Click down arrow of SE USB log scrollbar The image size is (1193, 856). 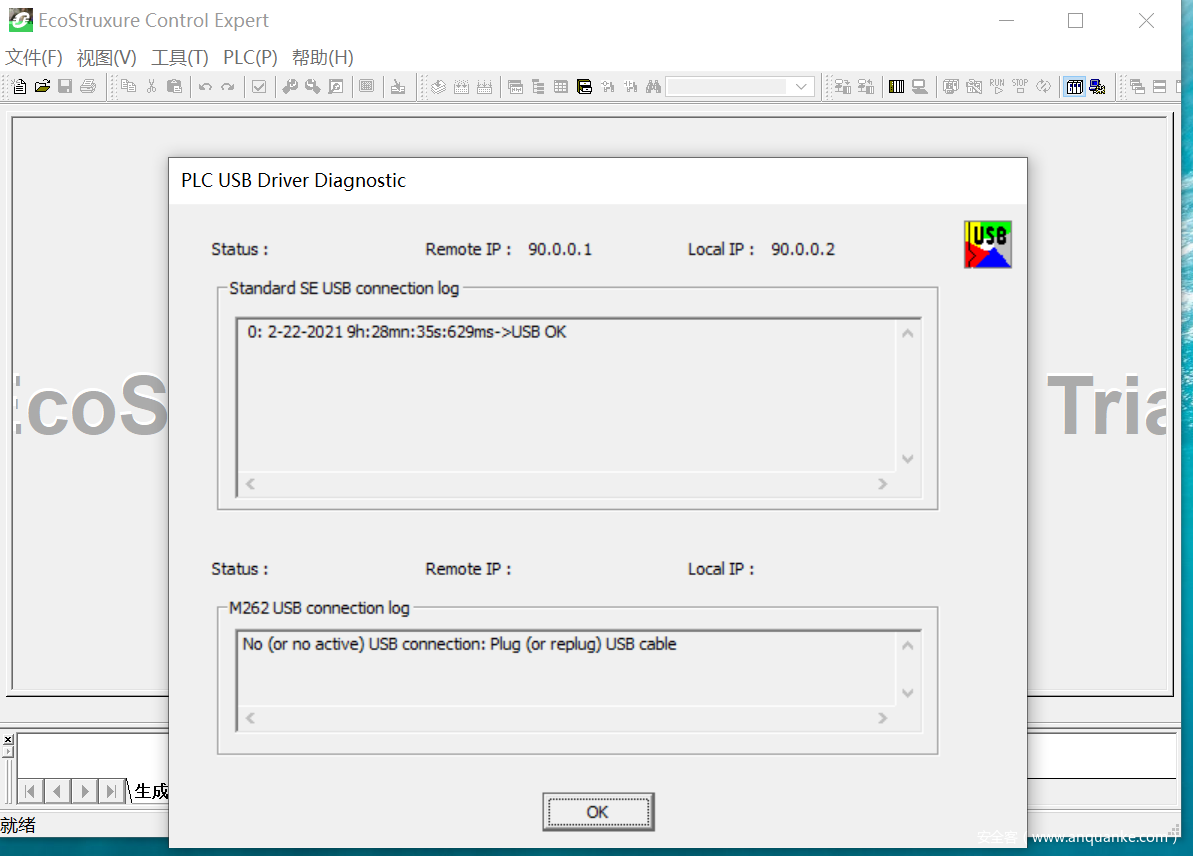coord(908,459)
